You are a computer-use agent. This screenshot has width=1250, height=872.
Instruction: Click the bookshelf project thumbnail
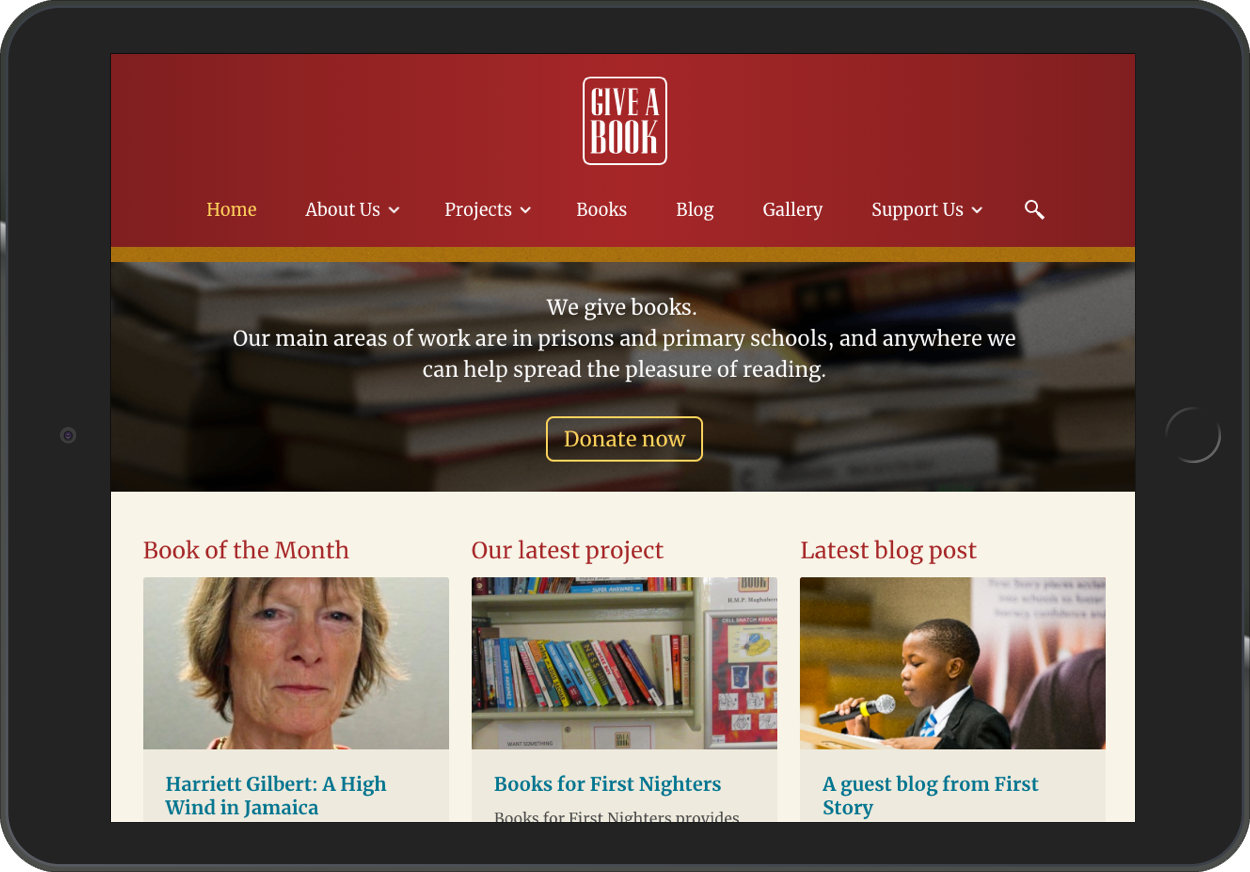click(624, 663)
